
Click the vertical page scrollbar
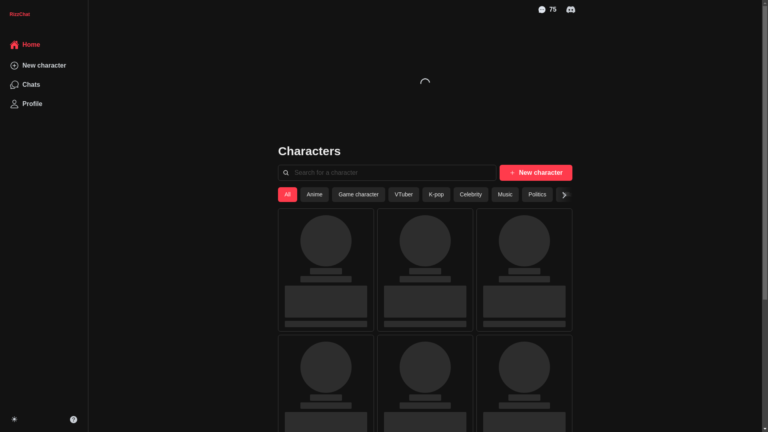pos(765,153)
